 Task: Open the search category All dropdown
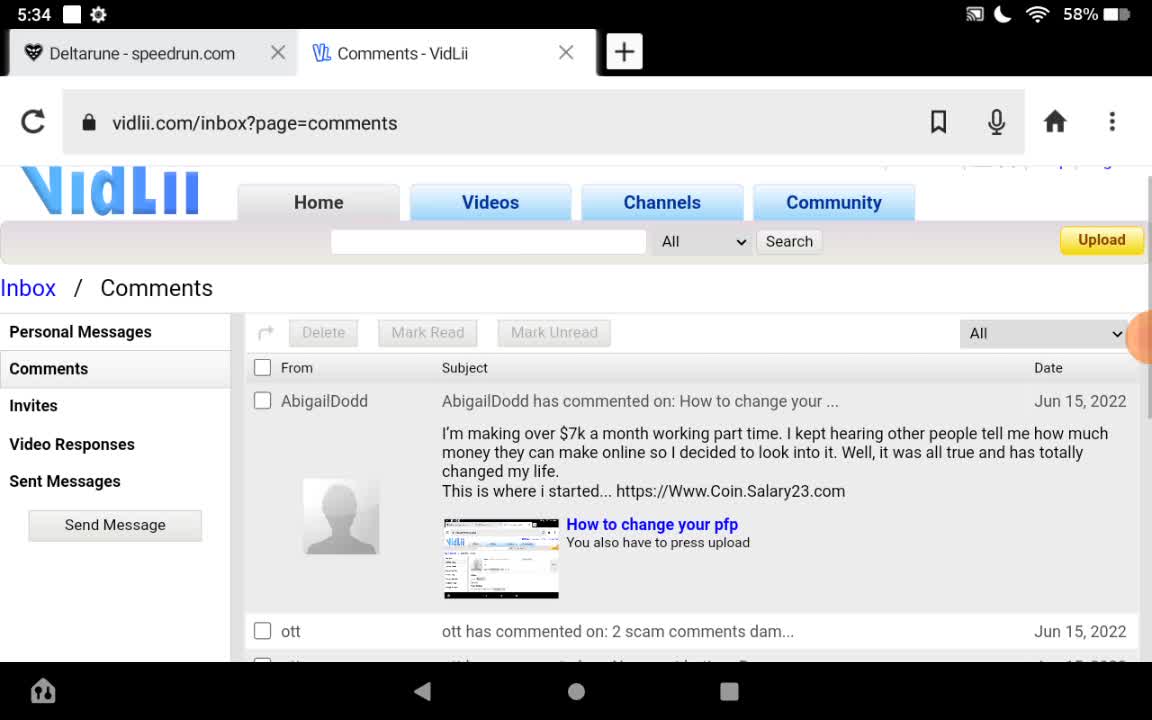coord(703,242)
